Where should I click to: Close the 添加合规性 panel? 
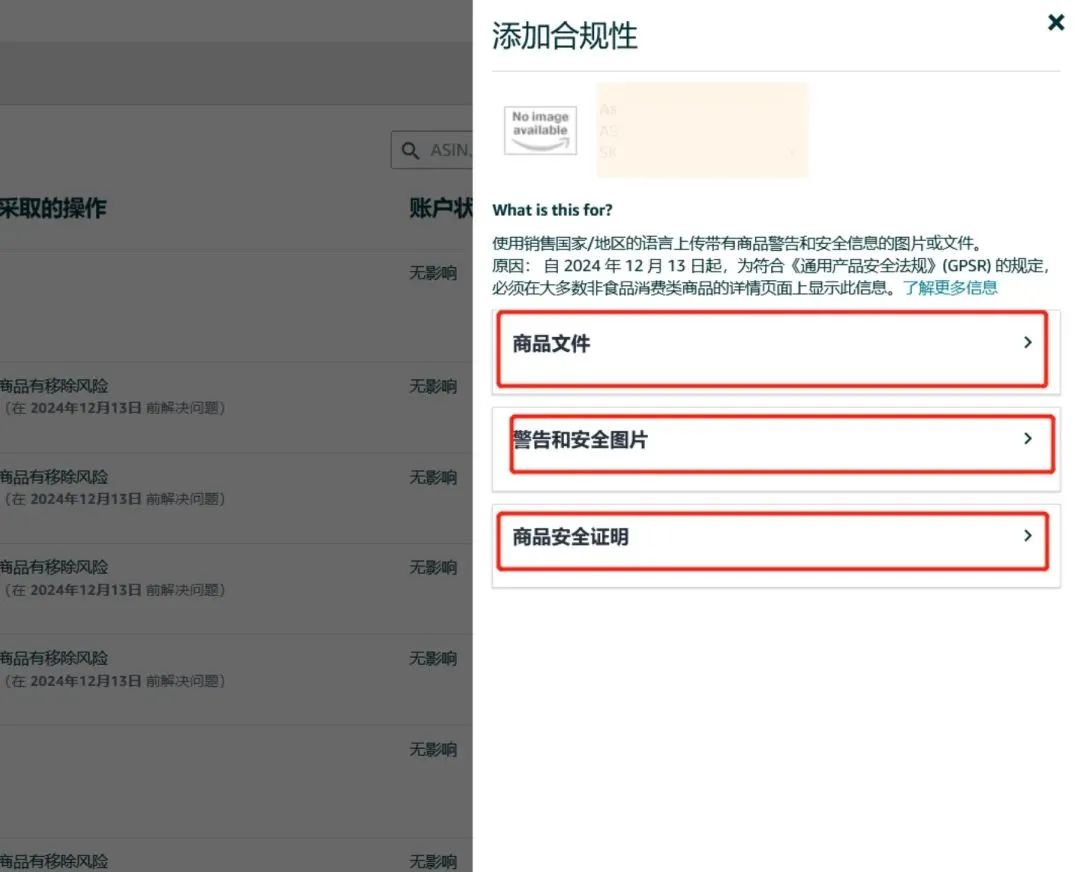tap(1056, 22)
